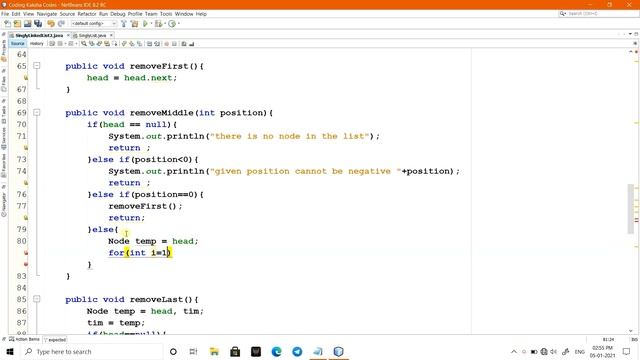Click the Uncomment editor toolbar icon
Viewport: 640px width, 360px height.
(192, 44)
